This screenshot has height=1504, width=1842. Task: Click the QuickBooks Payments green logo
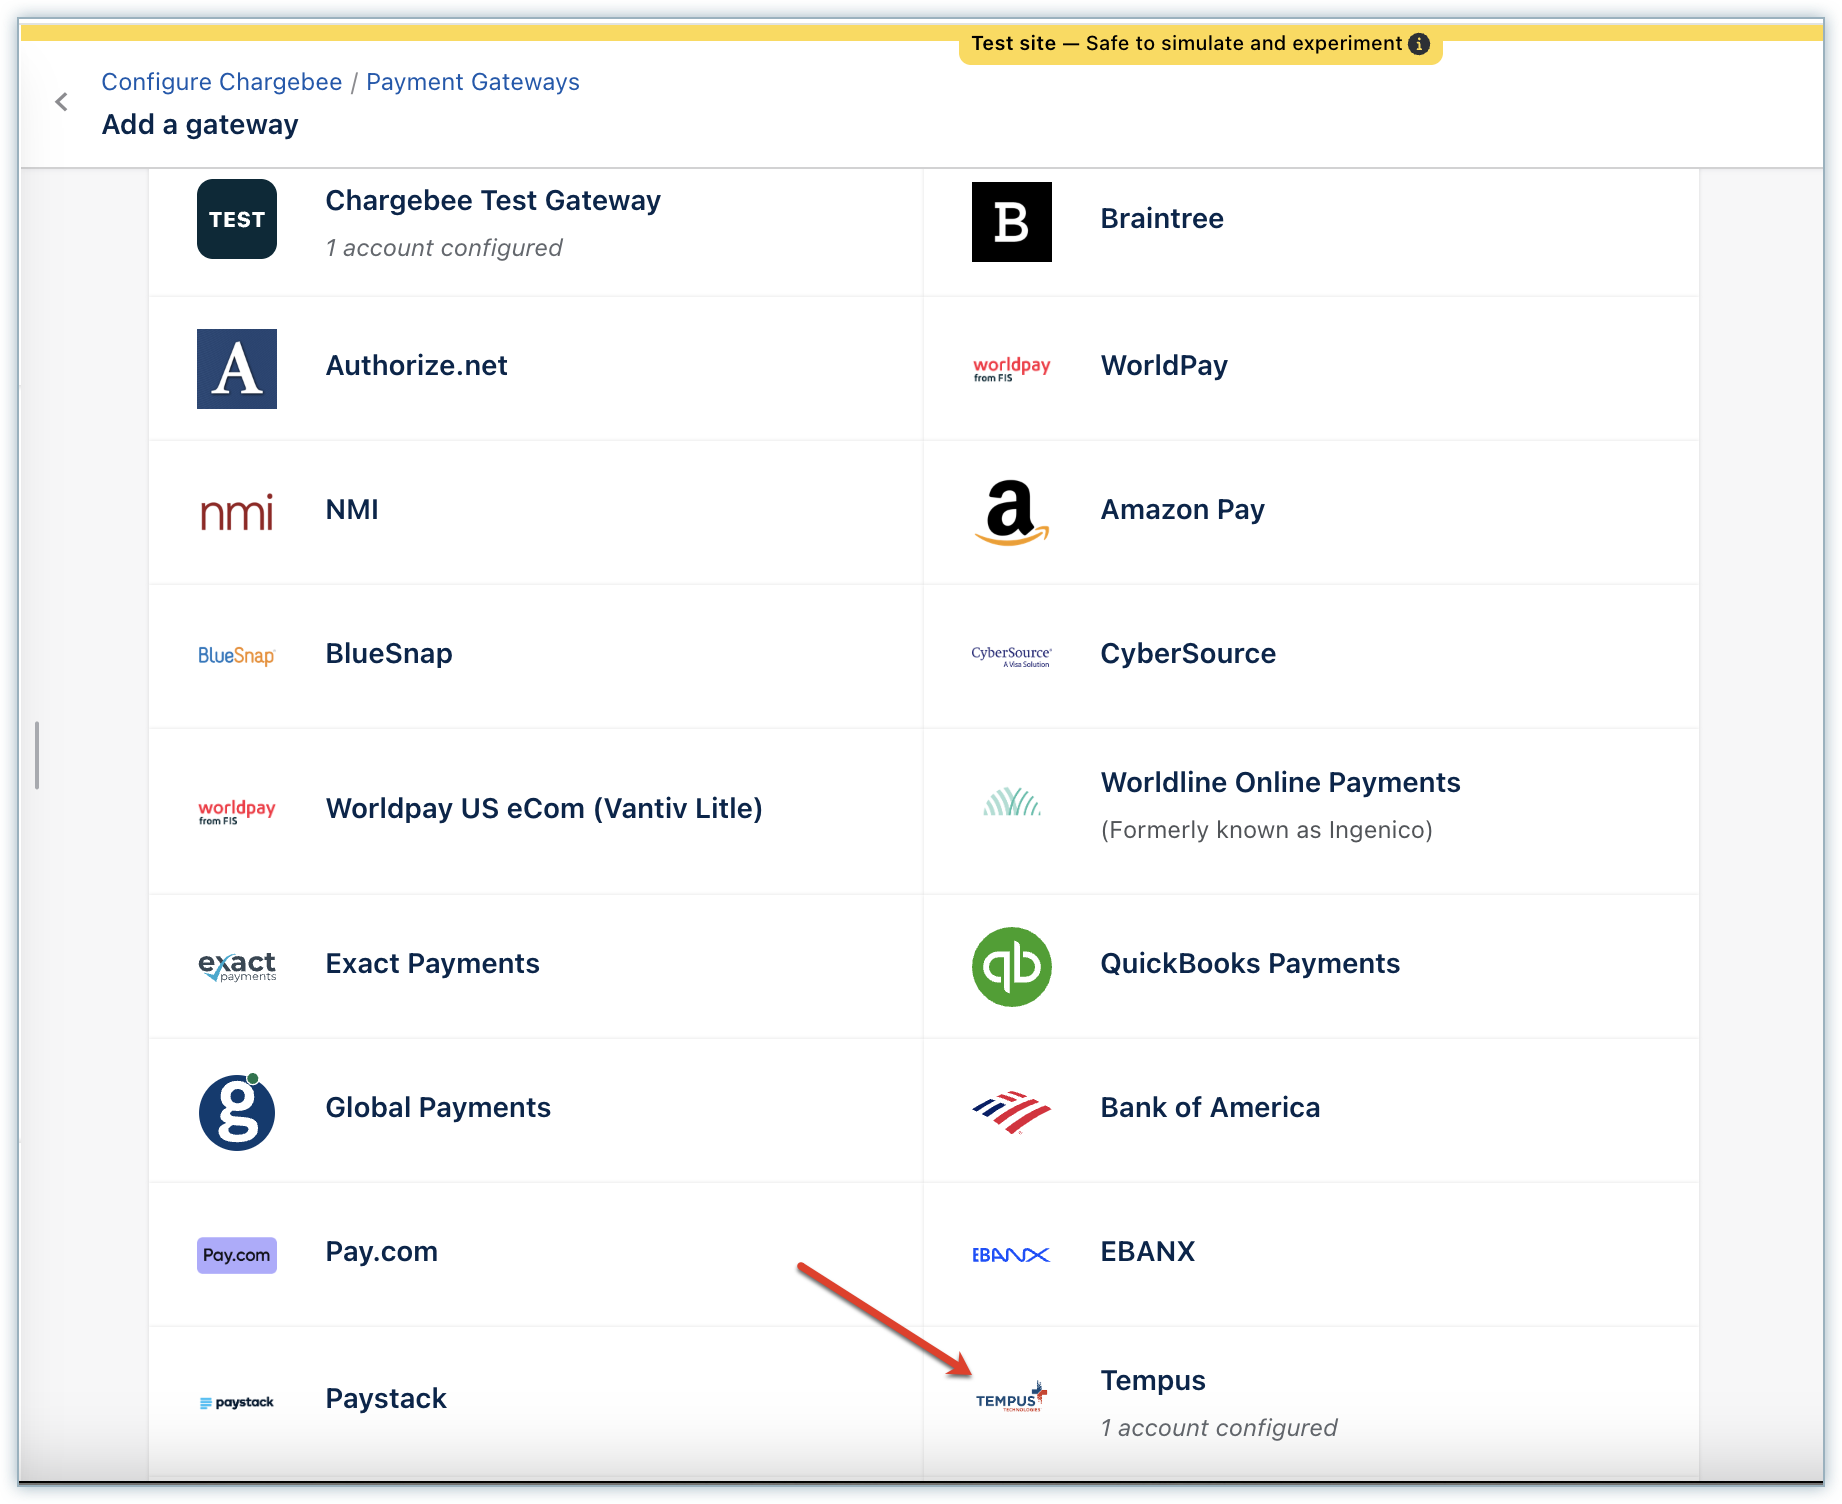pyautogui.click(x=1011, y=967)
